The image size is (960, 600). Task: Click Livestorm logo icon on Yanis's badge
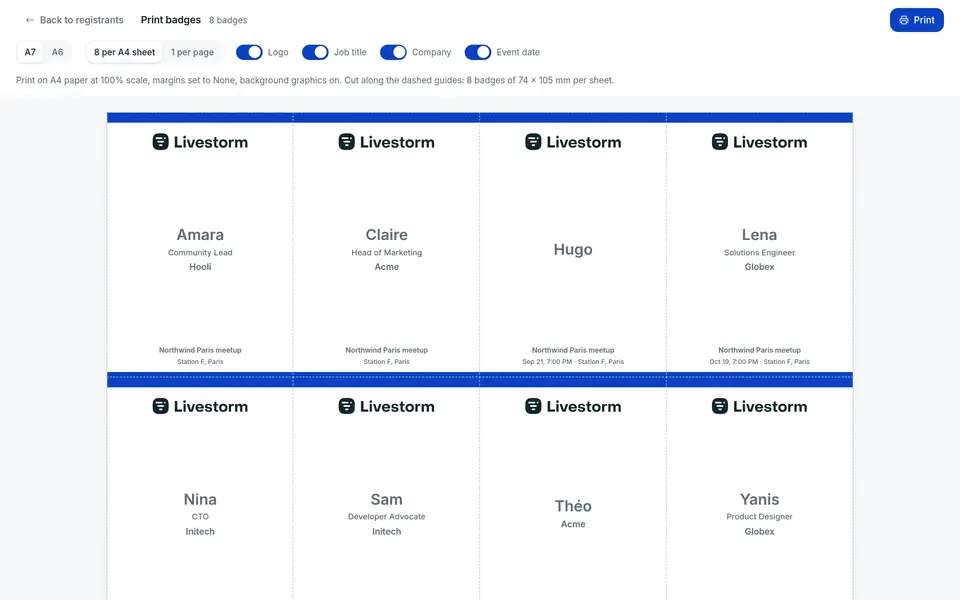point(720,406)
